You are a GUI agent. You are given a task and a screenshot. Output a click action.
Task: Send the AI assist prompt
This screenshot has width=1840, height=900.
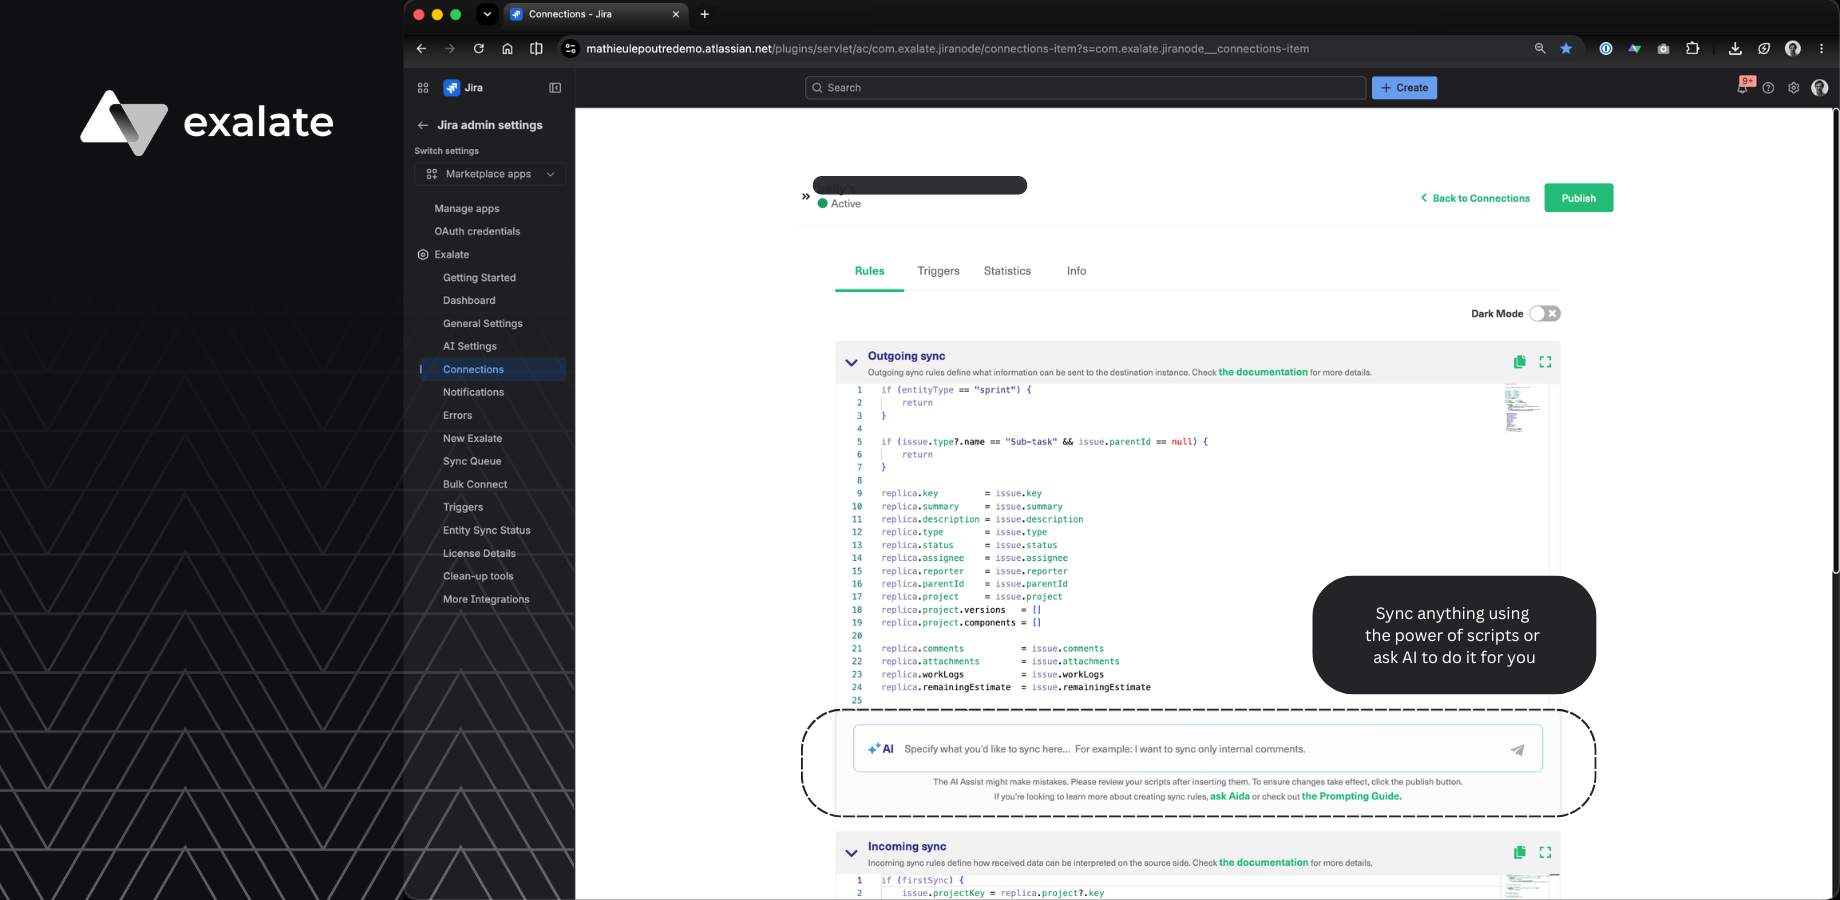pyautogui.click(x=1517, y=749)
